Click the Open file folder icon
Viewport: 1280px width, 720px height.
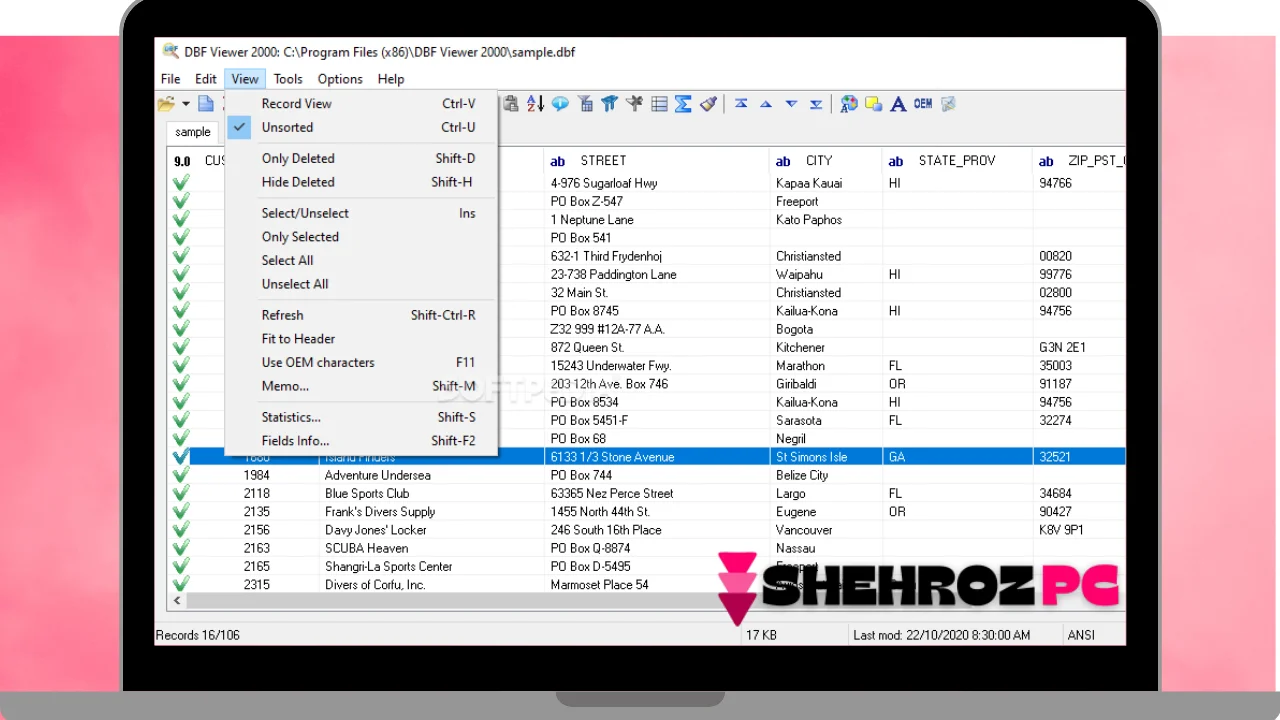(x=166, y=103)
